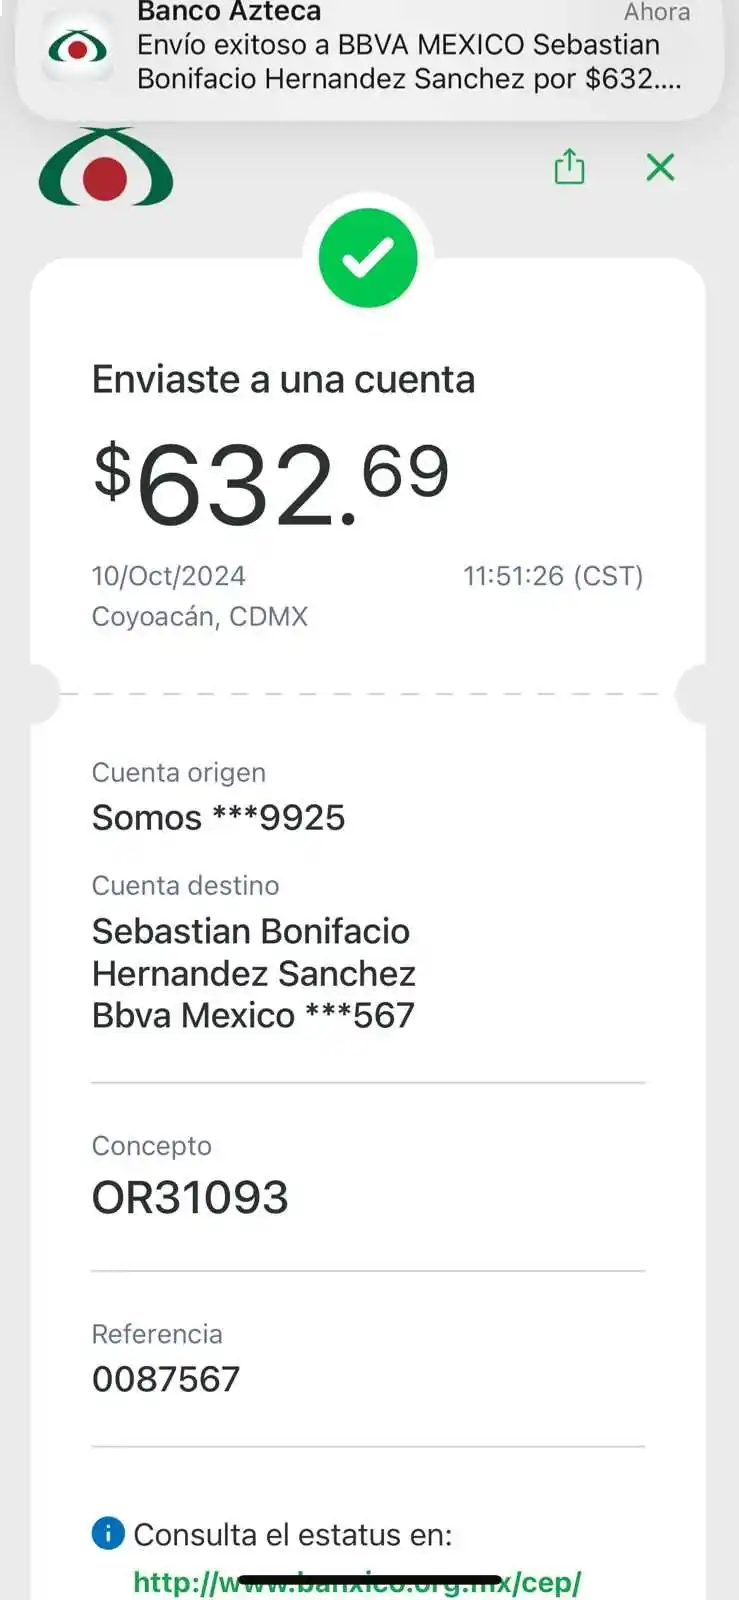This screenshot has height=1600, width=739.
Task: Tap the location Coyoacán, CDMX
Action: pos(200,616)
